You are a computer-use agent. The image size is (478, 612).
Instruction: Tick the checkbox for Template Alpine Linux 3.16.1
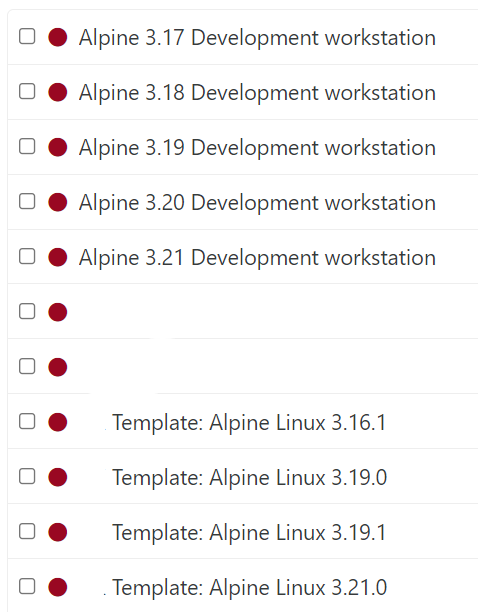pyautogui.click(x=27, y=421)
